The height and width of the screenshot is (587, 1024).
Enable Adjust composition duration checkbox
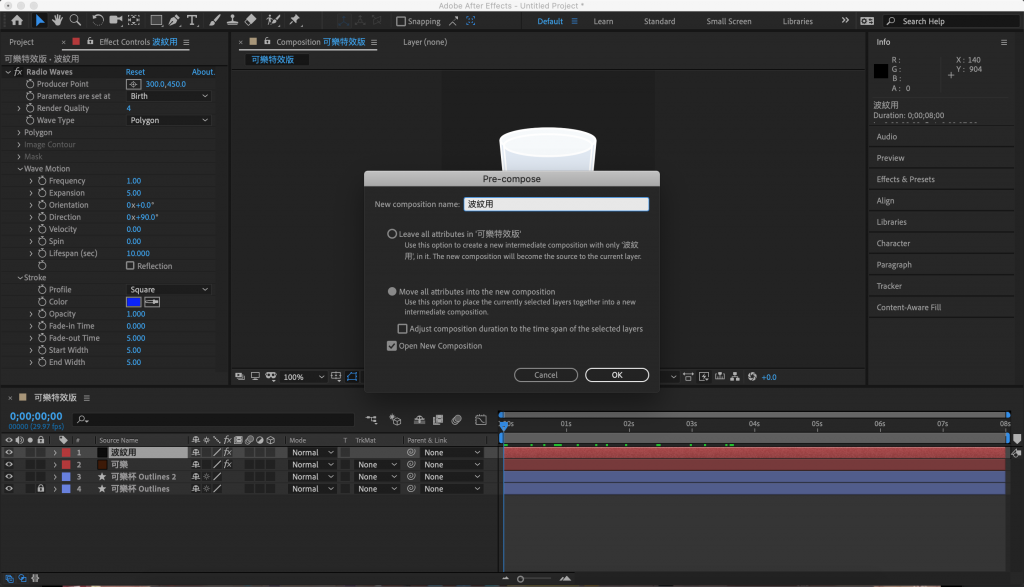tap(402, 328)
